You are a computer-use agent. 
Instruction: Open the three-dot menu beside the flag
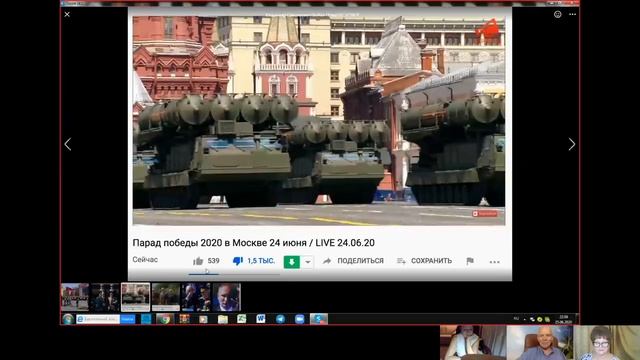pos(495,262)
